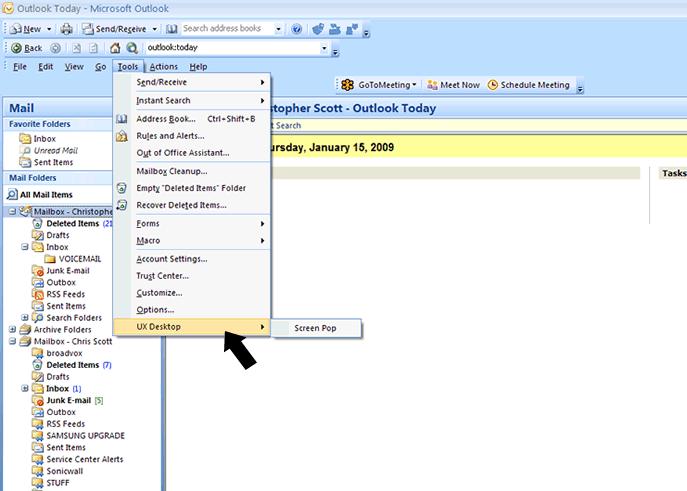Click the Search the Web globe icon
The width and height of the screenshot is (687, 491).
131,48
